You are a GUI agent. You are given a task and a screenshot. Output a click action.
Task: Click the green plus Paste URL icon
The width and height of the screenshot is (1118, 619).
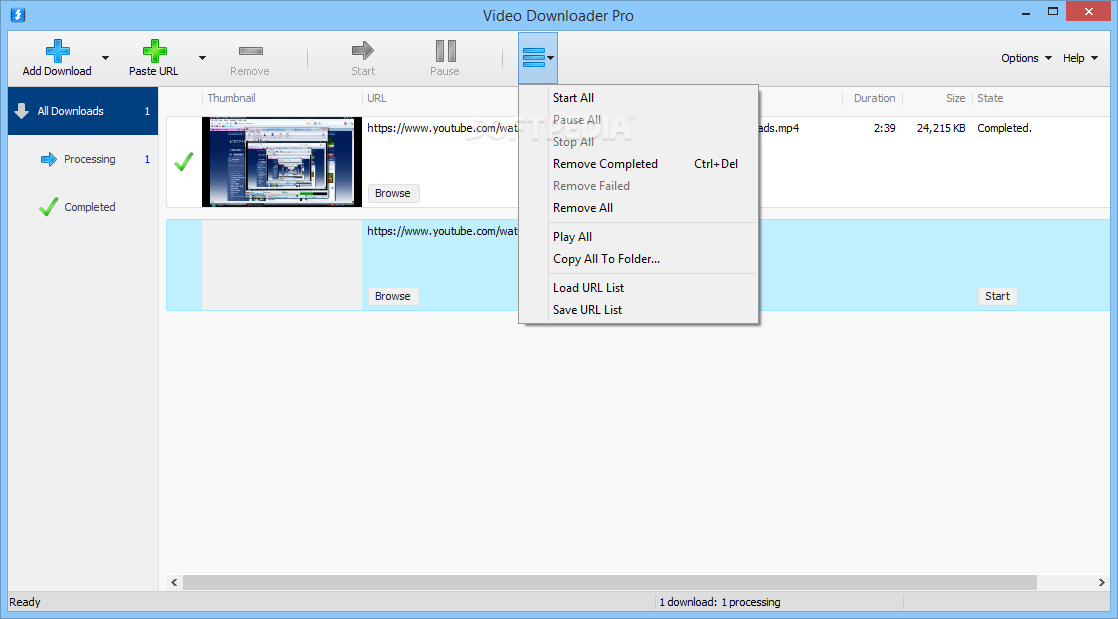point(155,51)
